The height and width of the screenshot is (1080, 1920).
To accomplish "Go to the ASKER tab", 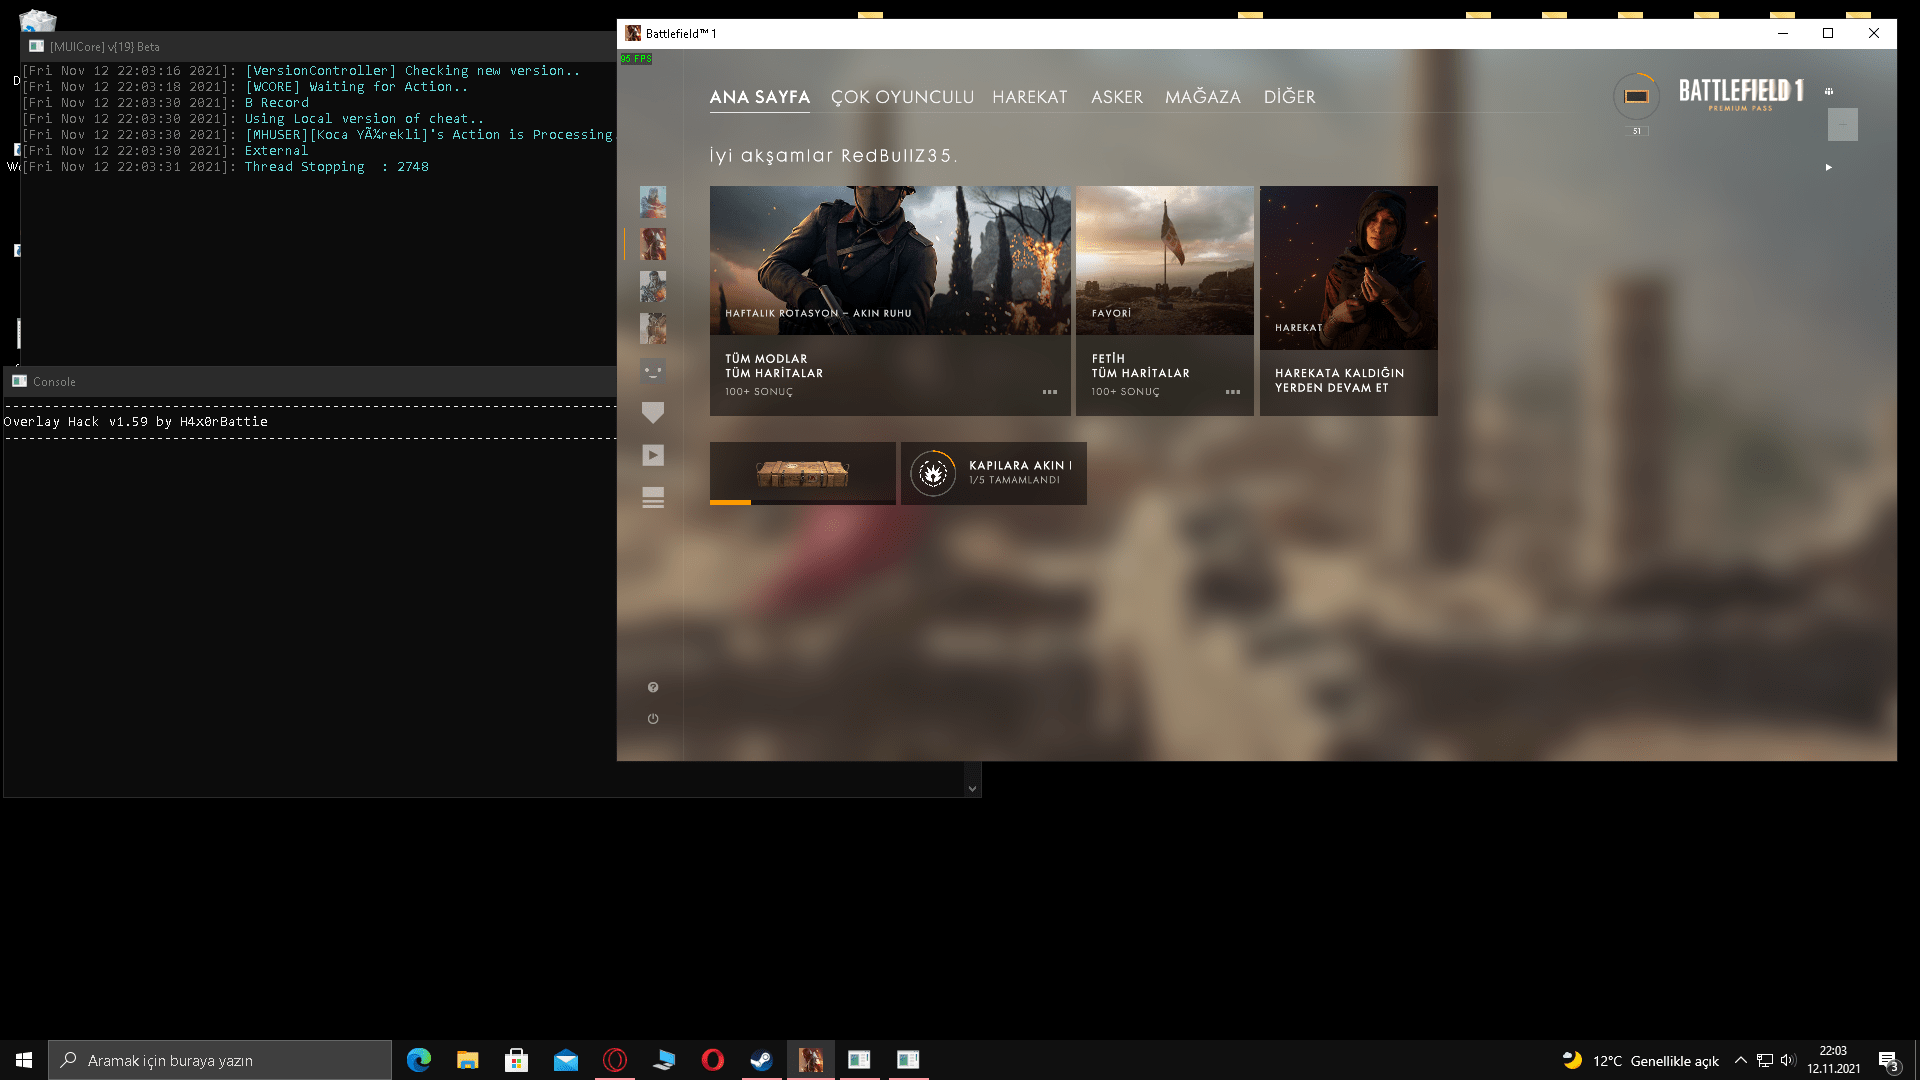I will point(1117,97).
